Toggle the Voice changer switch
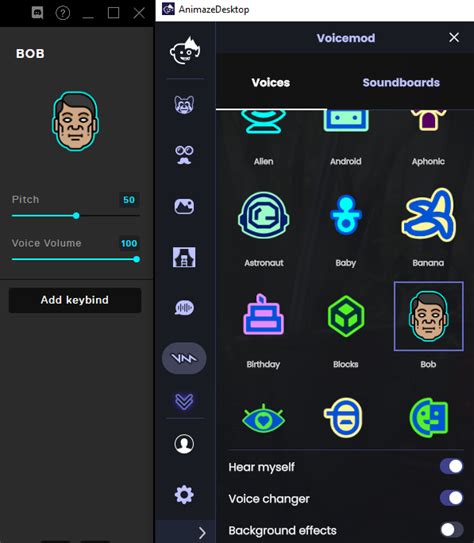Image resolution: width=474 pixels, height=543 pixels. 451,498
